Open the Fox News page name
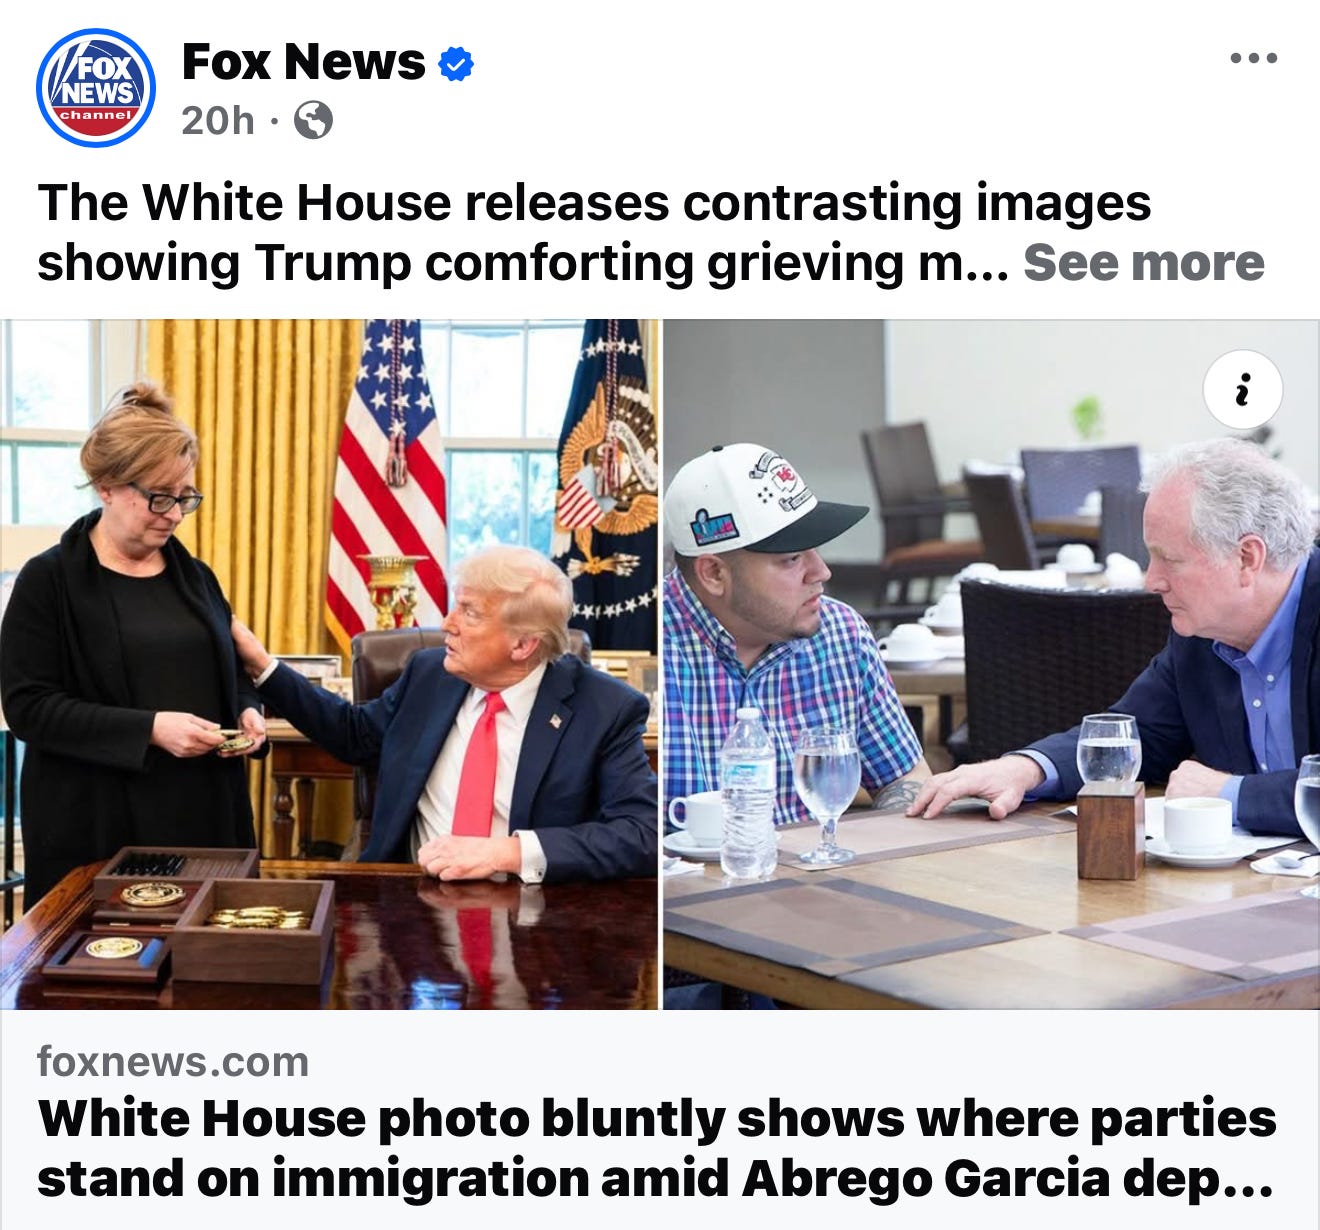The height and width of the screenshot is (1230, 1320). (x=303, y=62)
